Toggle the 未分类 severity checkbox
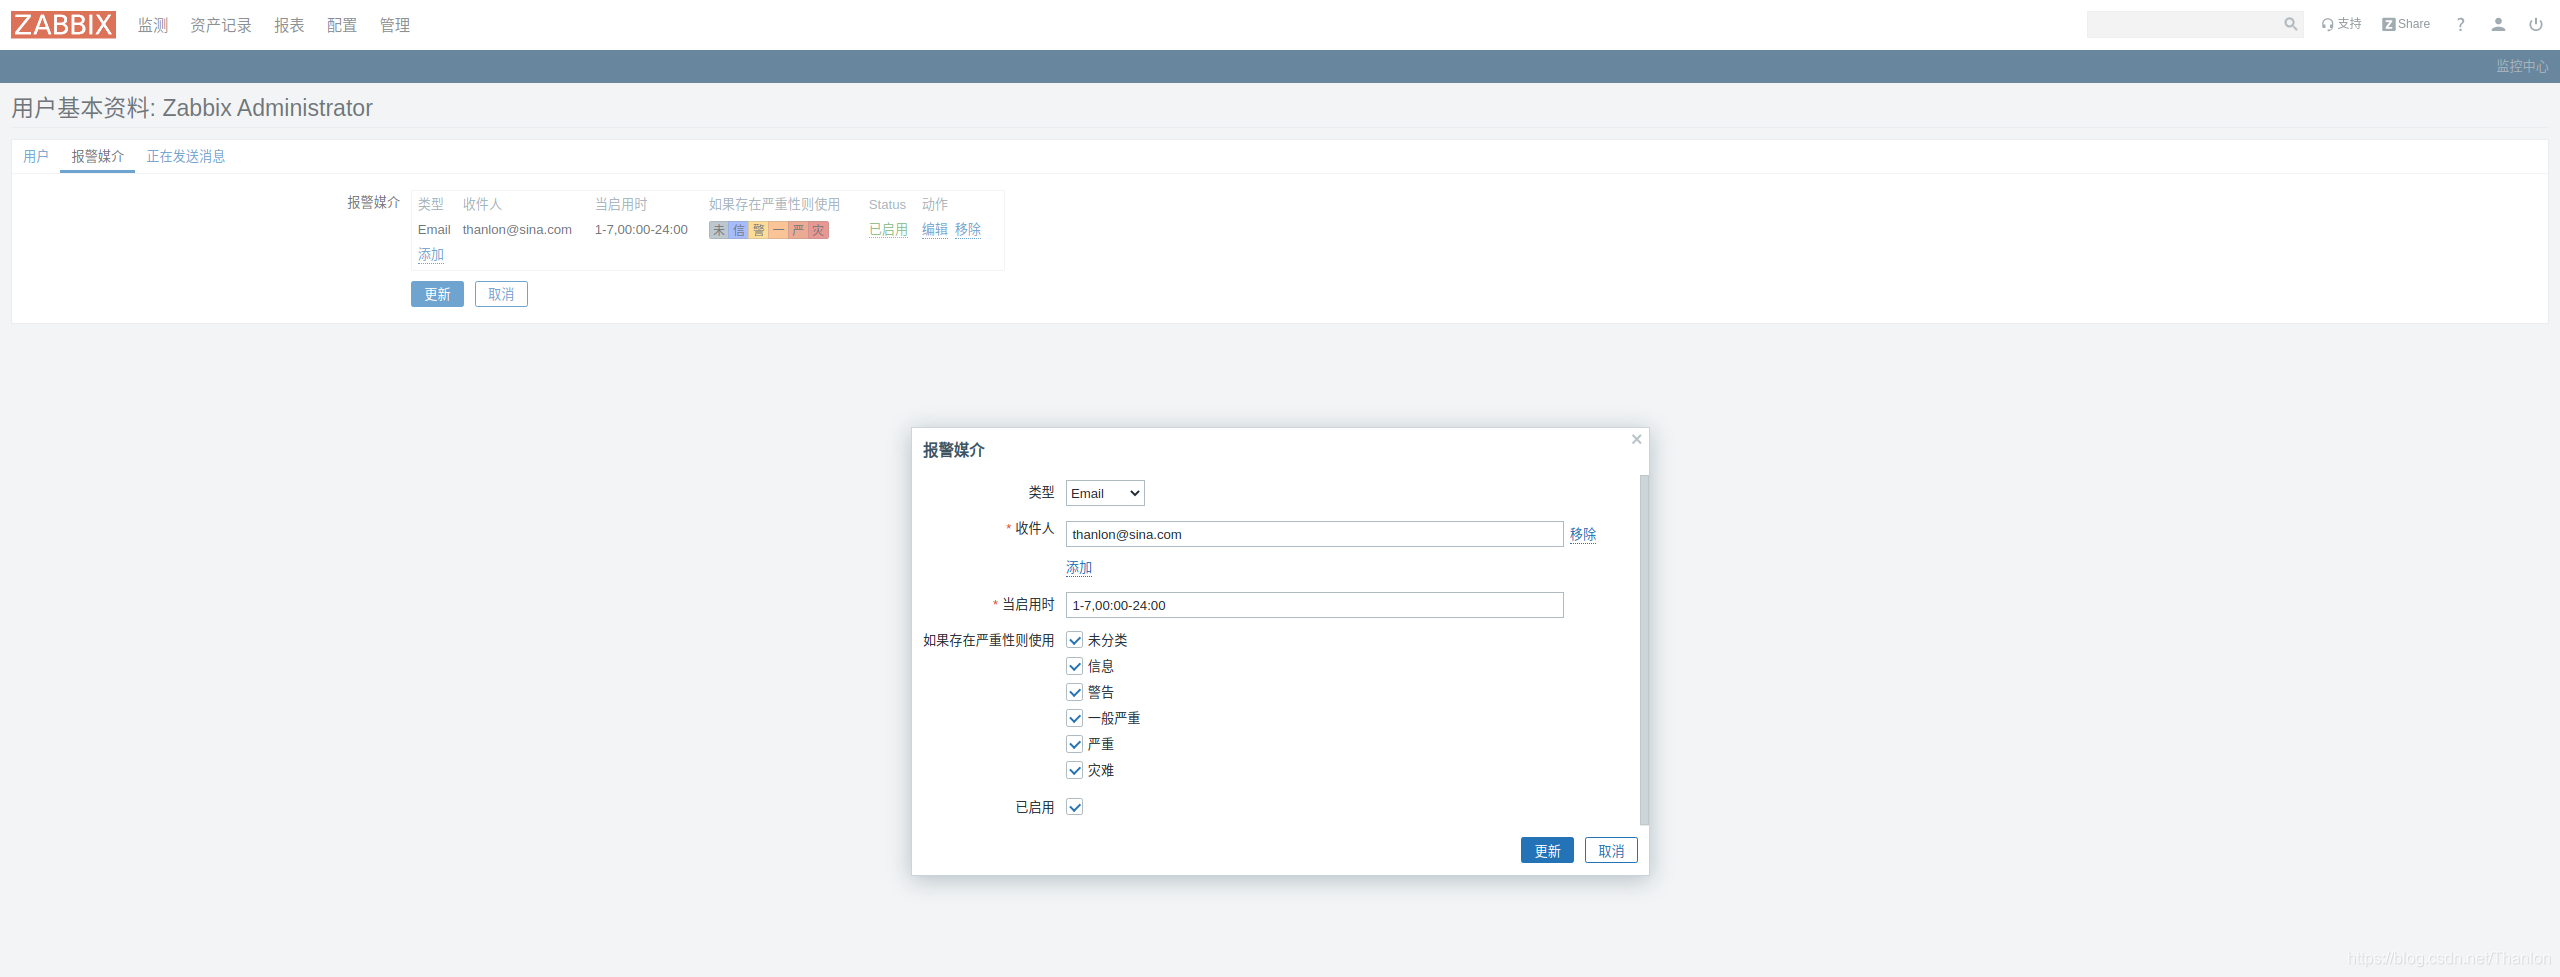Image resolution: width=2560 pixels, height=977 pixels. pyautogui.click(x=1075, y=640)
